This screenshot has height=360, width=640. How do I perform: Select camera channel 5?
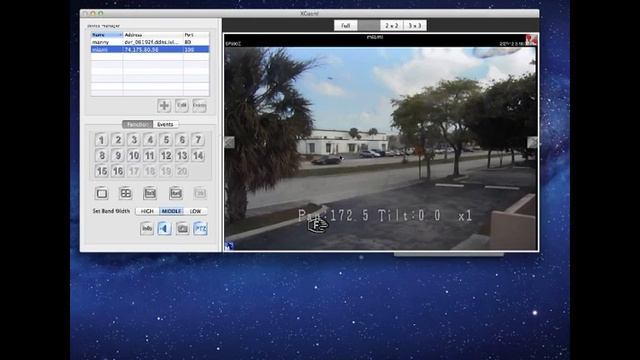[166, 140]
